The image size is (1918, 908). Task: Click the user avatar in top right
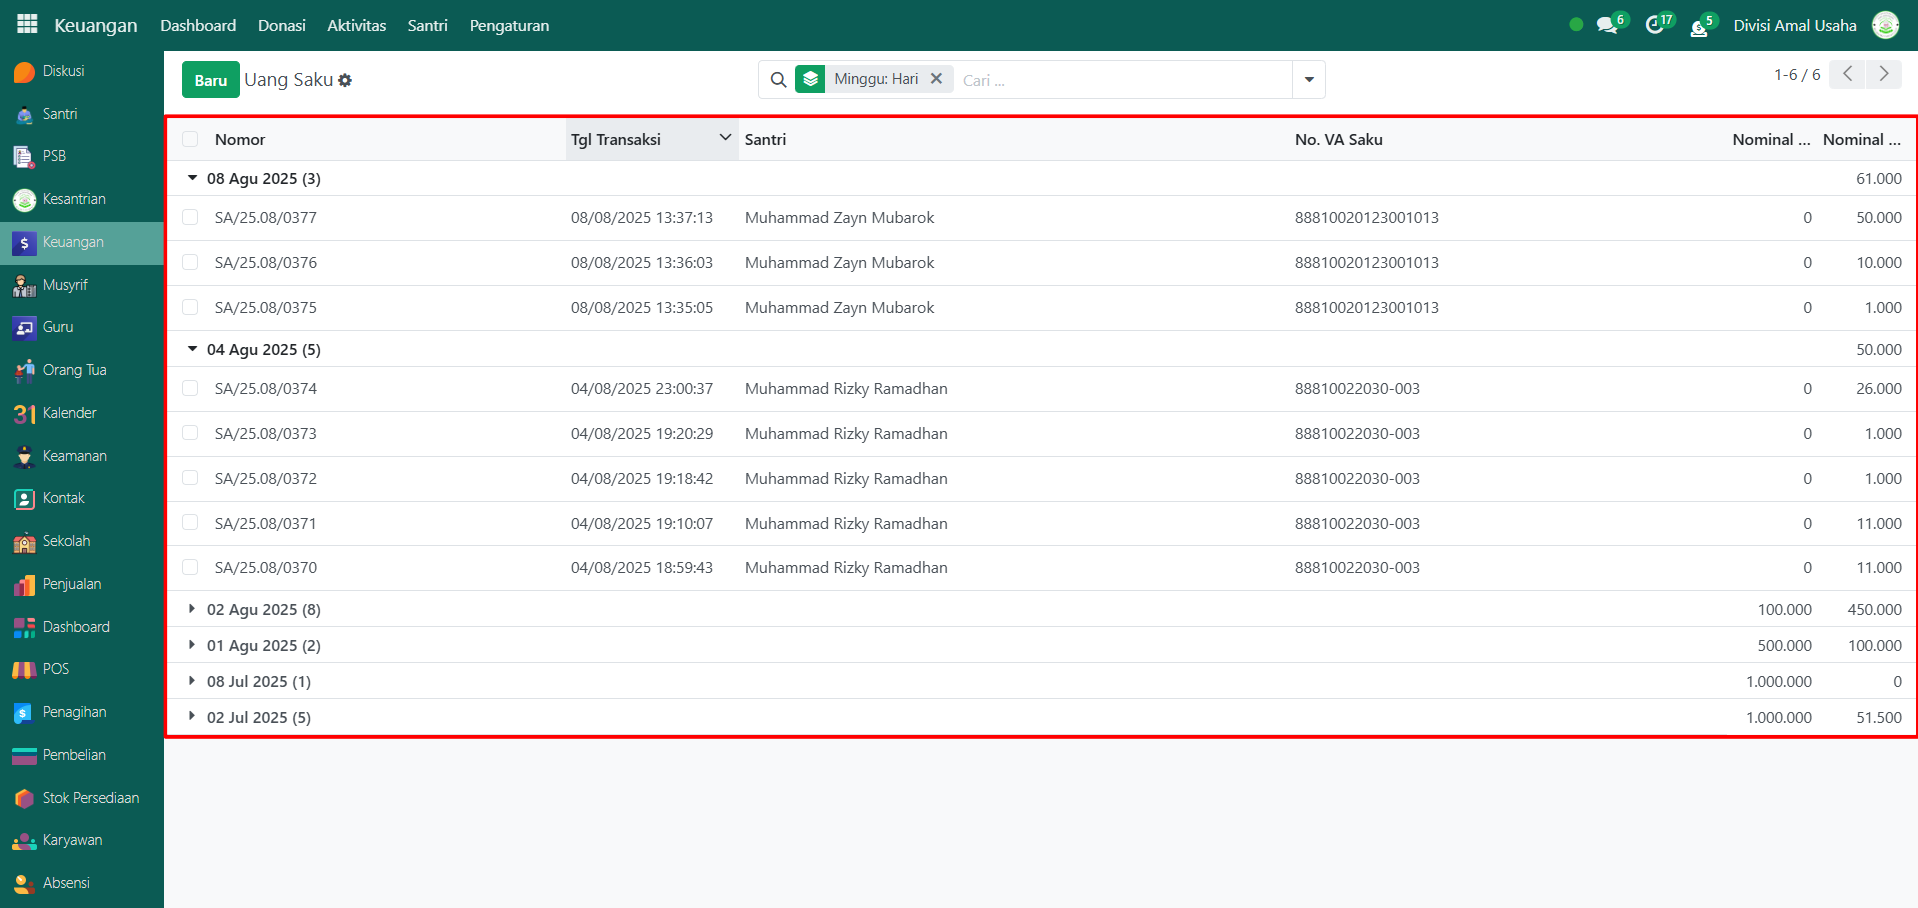[x=1885, y=26]
